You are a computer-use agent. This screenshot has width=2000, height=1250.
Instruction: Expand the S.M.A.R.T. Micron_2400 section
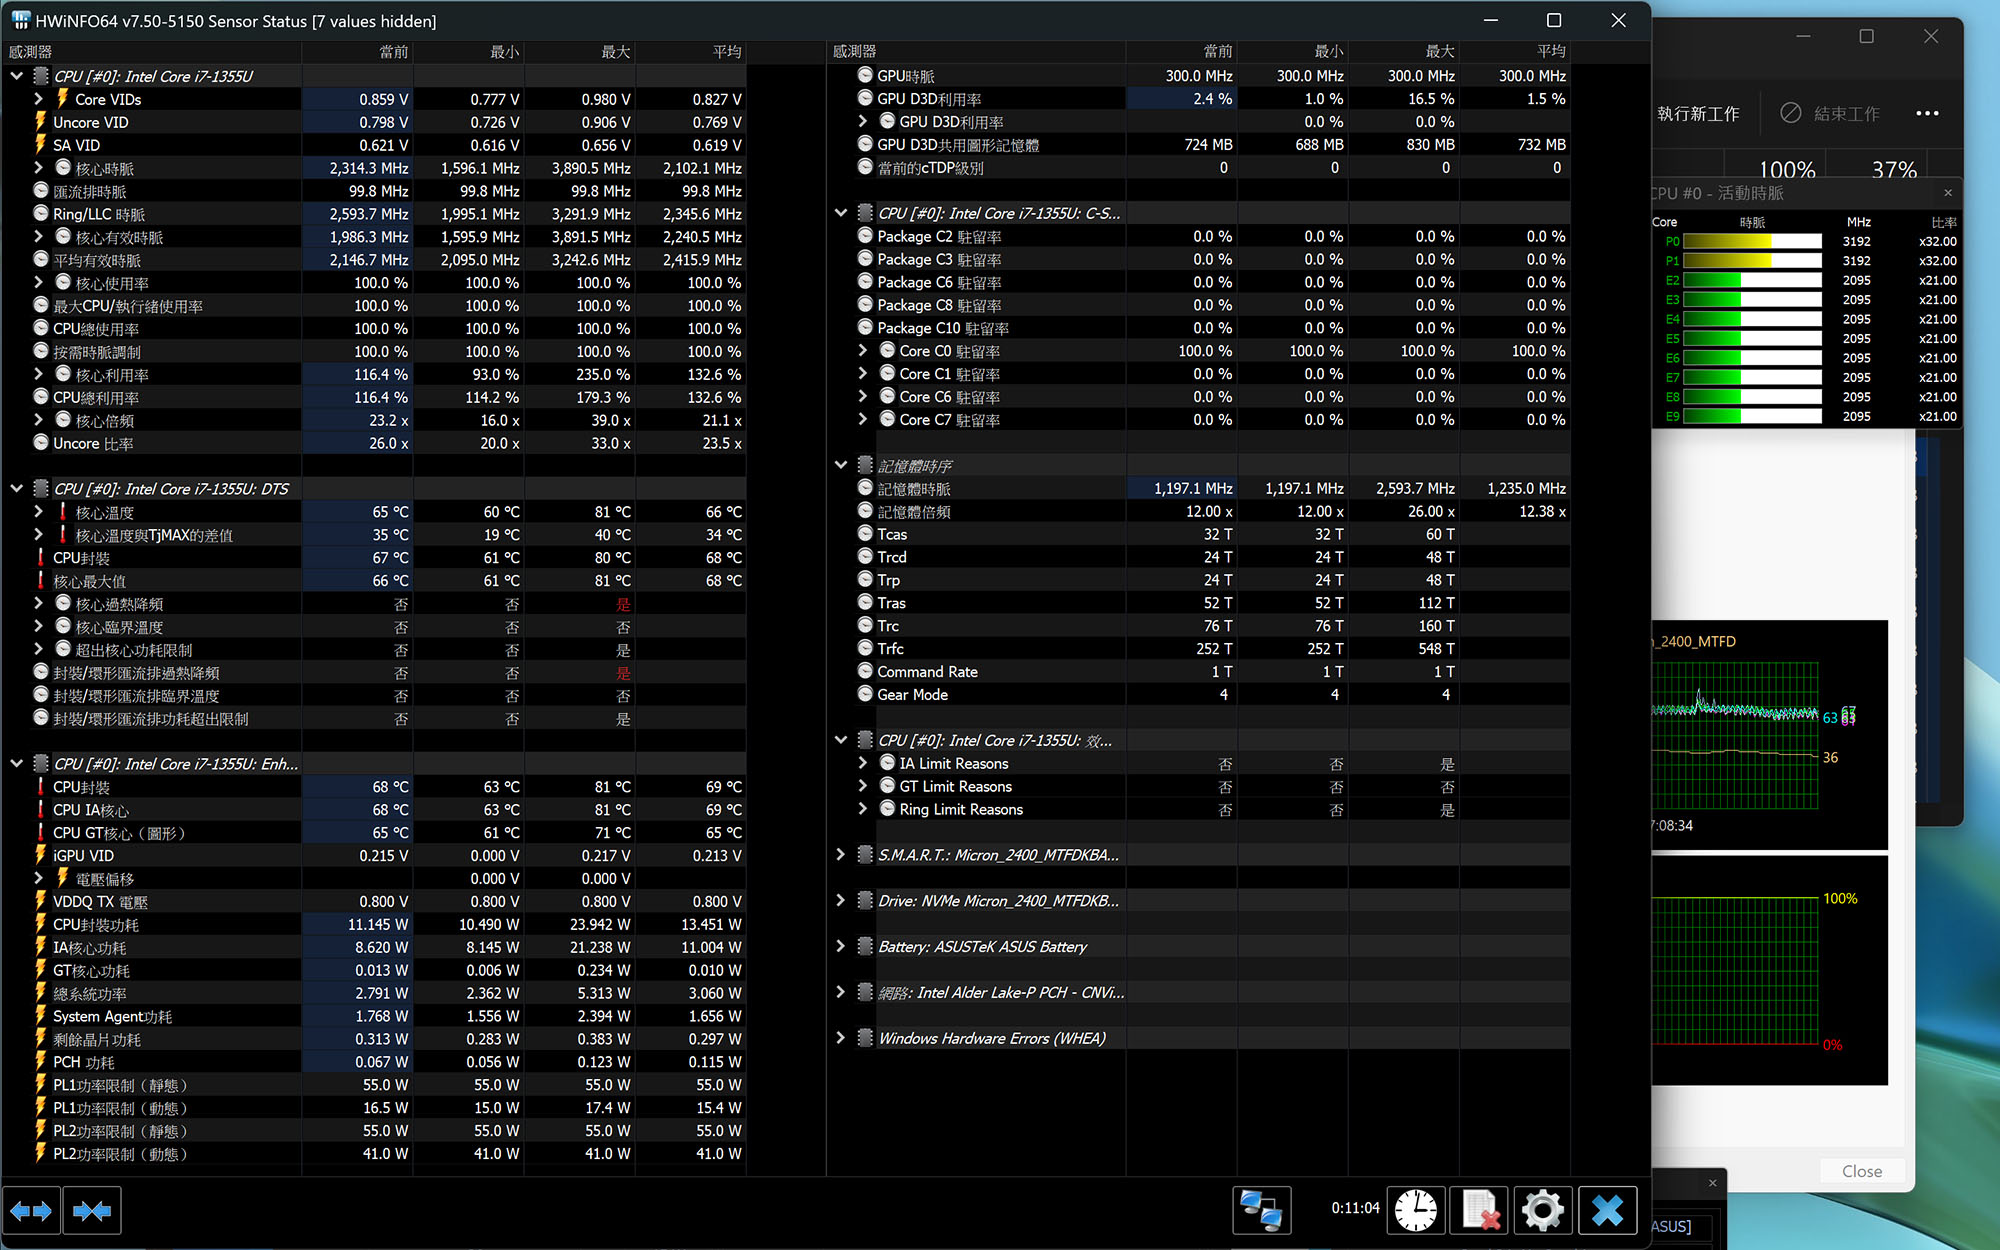coord(841,855)
